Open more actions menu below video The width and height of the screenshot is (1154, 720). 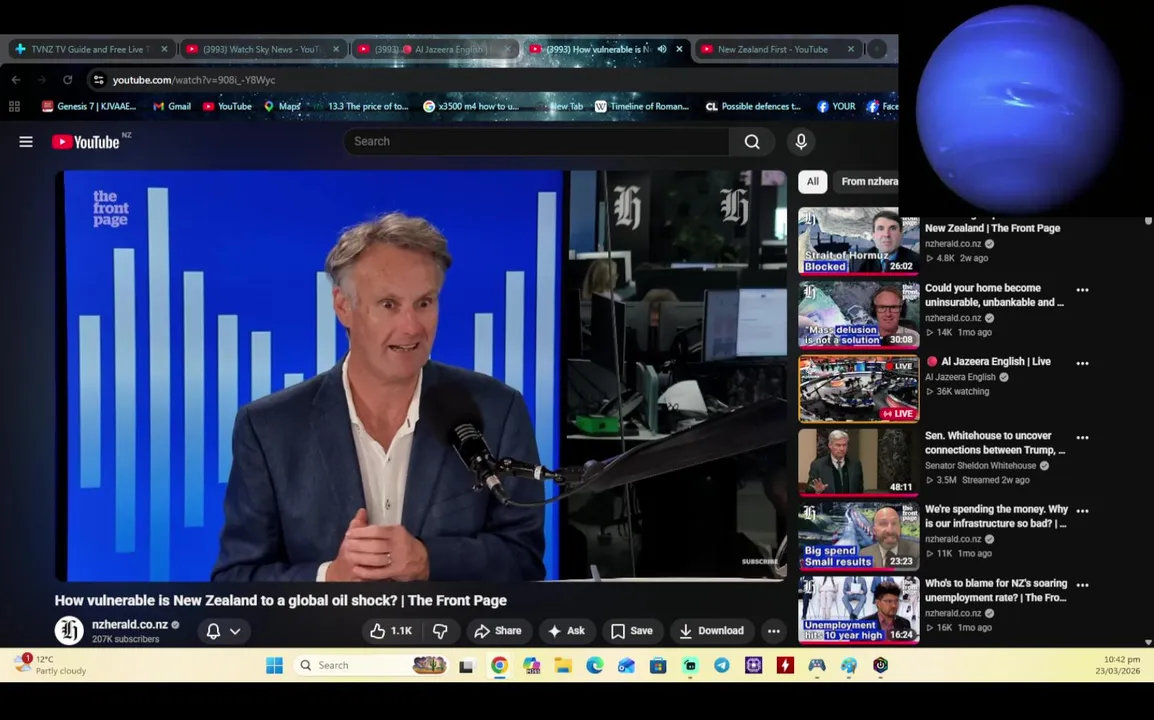[x=774, y=631]
